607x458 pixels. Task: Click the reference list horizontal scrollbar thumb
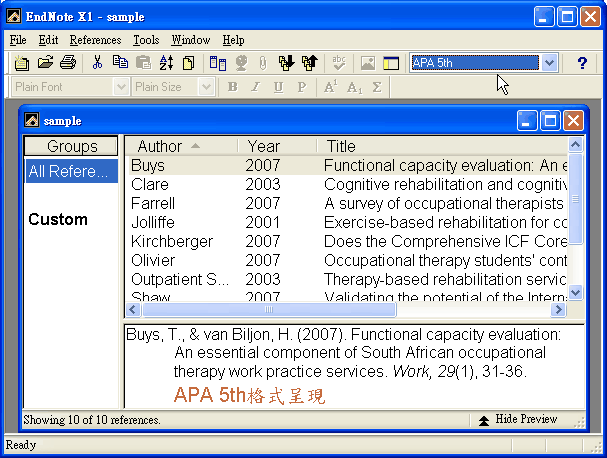click(269, 310)
